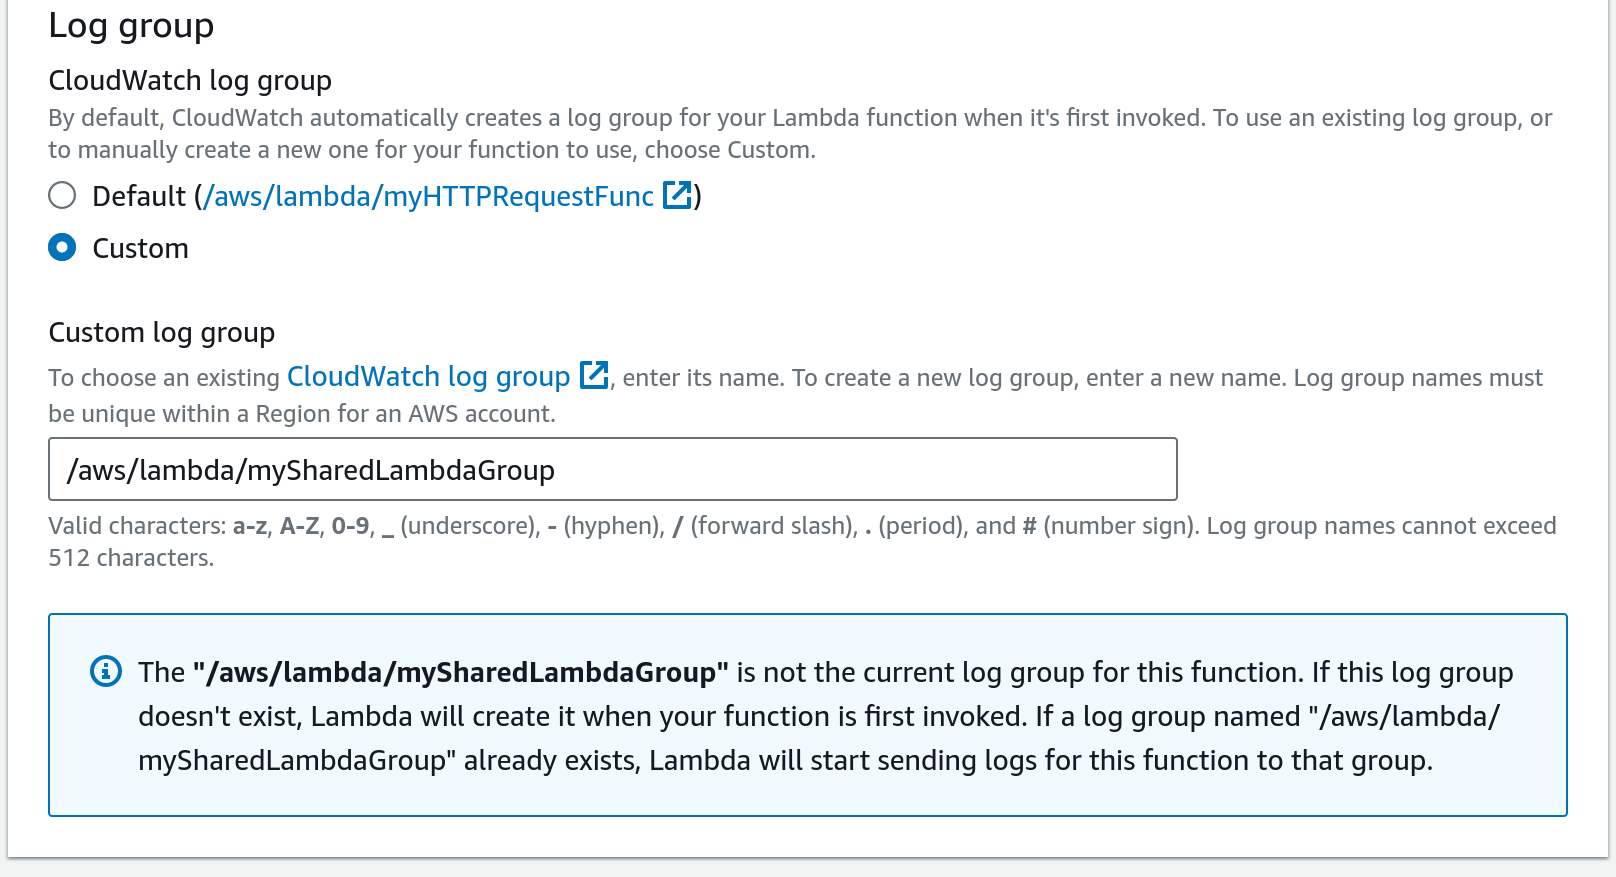Click the "512 characters." constraint text
Viewport: 1616px width, 877px height.
tap(131, 558)
